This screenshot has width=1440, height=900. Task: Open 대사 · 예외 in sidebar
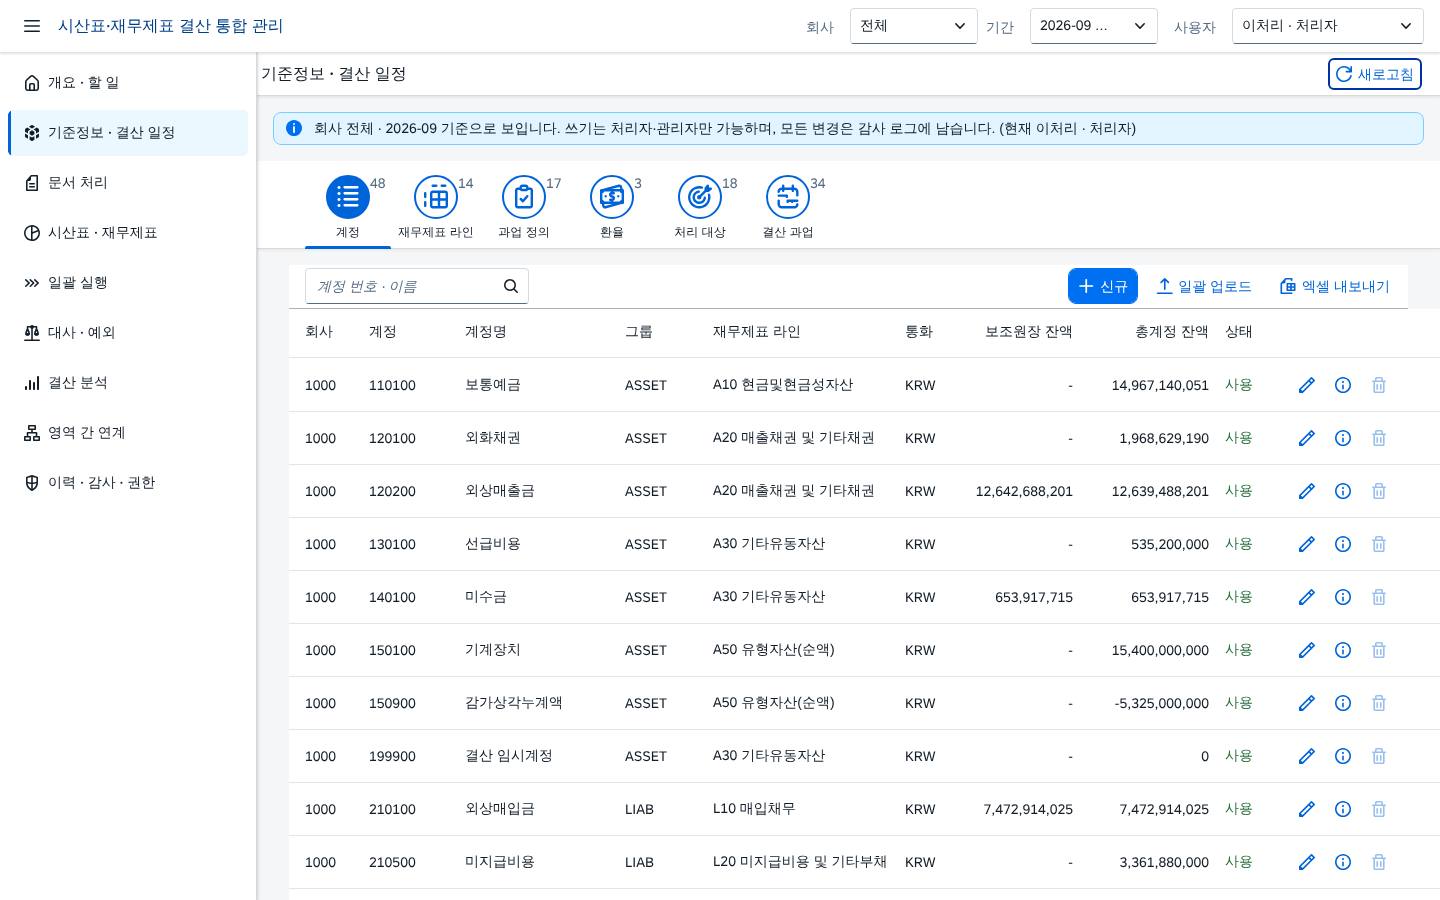pos(128,333)
